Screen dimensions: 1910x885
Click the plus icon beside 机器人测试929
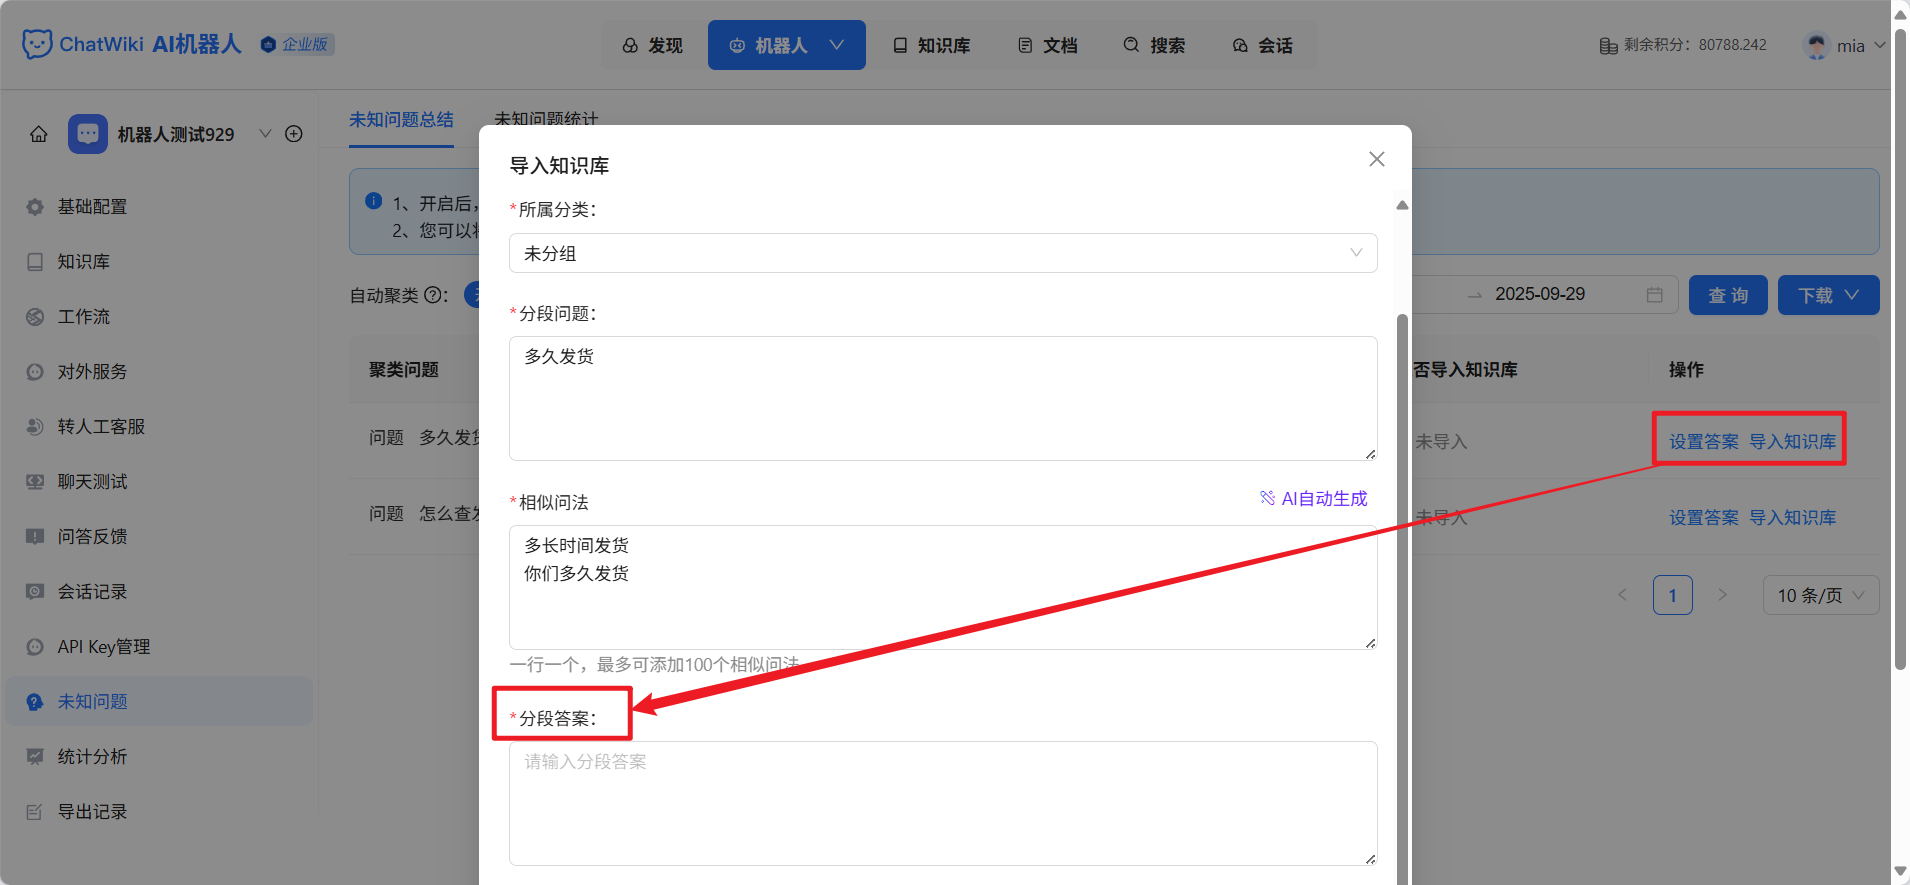pyautogui.click(x=294, y=134)
